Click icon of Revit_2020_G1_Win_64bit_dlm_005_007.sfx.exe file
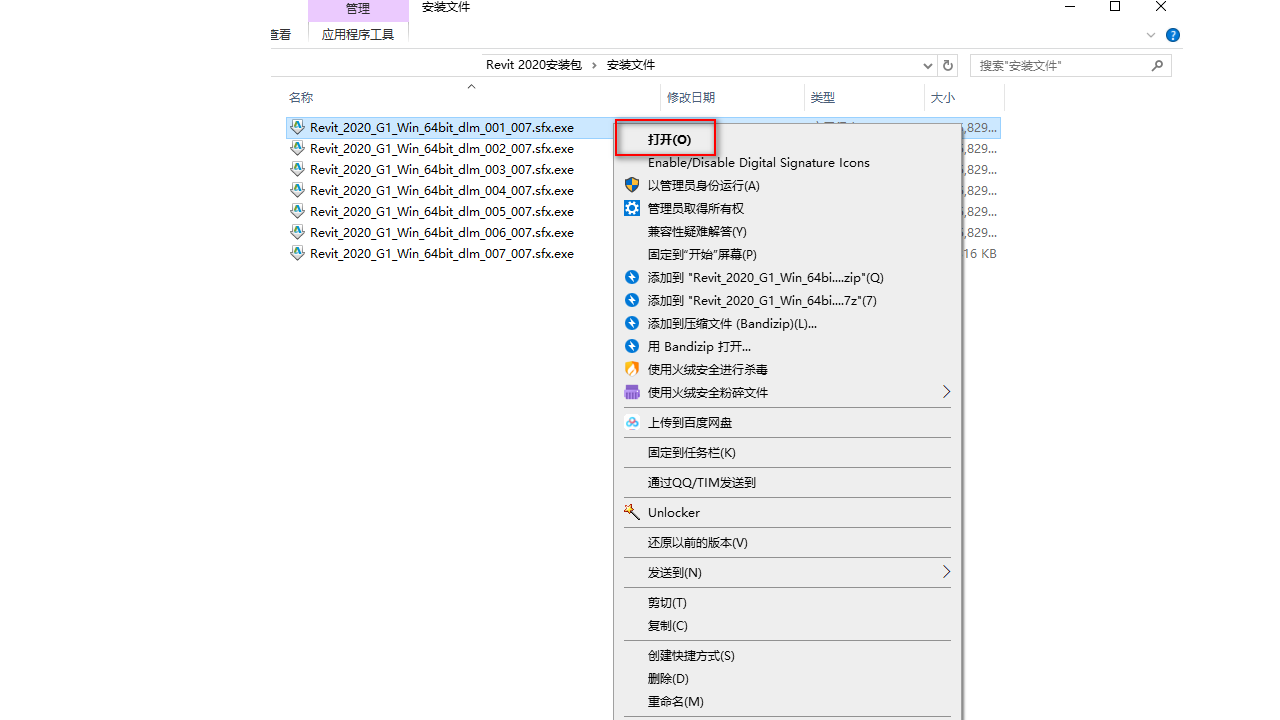The height and width of the screenshot is (720, 1280). coord(297,211)
